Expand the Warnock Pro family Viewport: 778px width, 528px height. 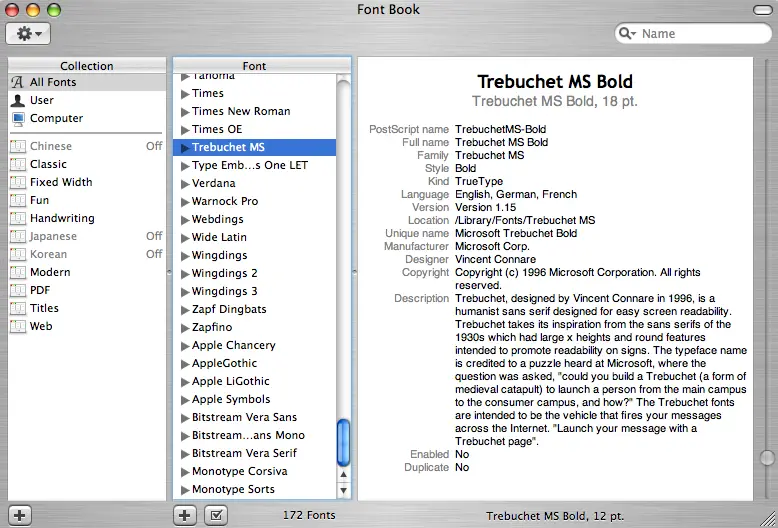(x=185, y=201)
